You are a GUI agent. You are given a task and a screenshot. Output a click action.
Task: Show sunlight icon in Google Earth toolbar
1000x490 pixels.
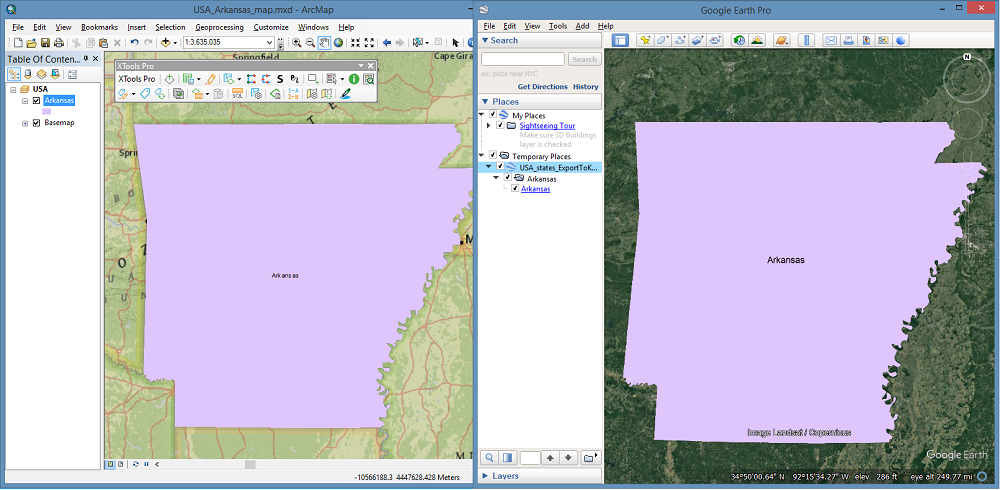click(757, 40)
